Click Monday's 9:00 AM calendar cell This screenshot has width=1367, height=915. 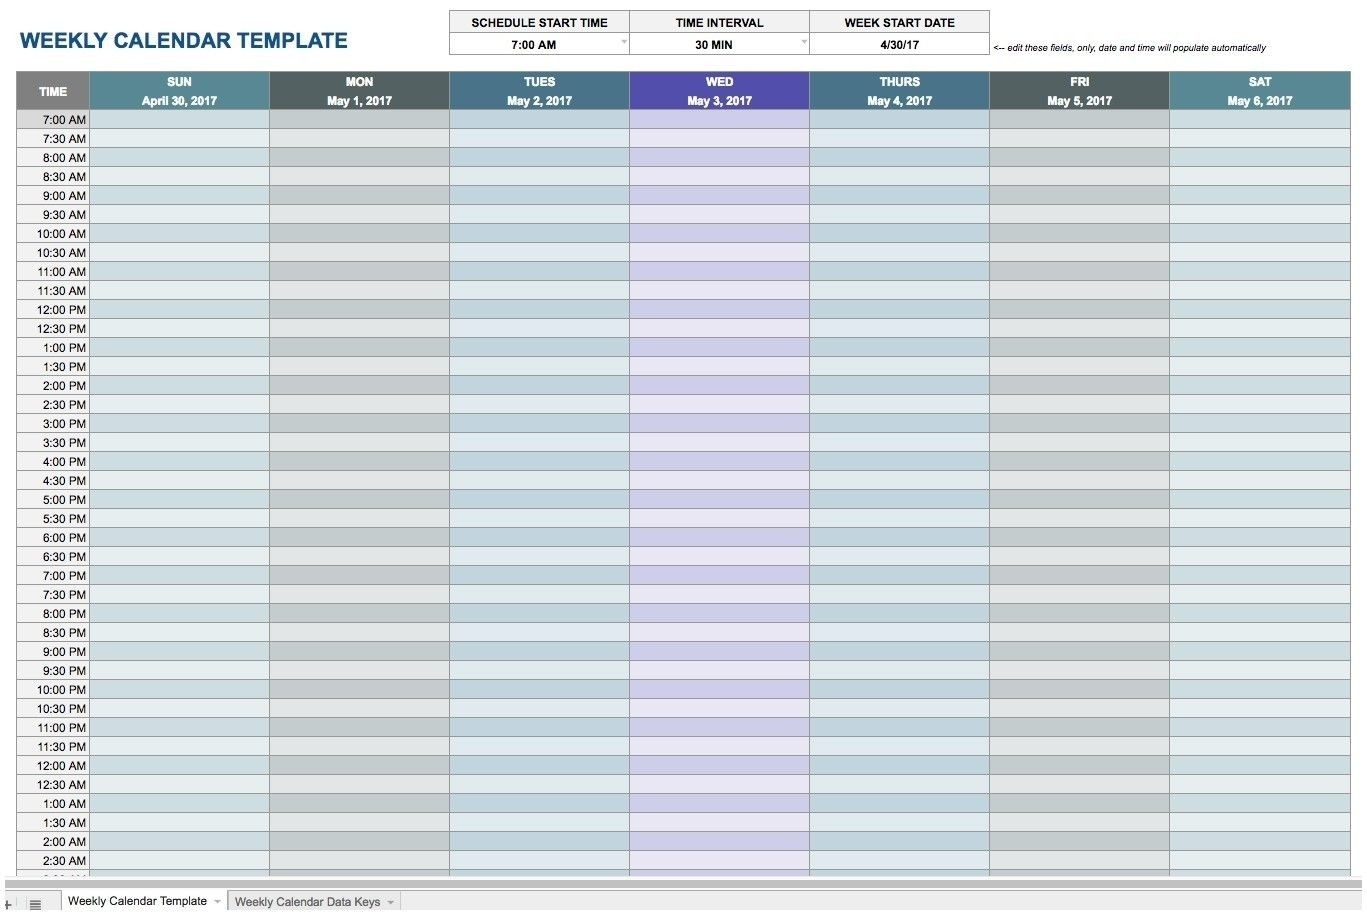point(359,196)
